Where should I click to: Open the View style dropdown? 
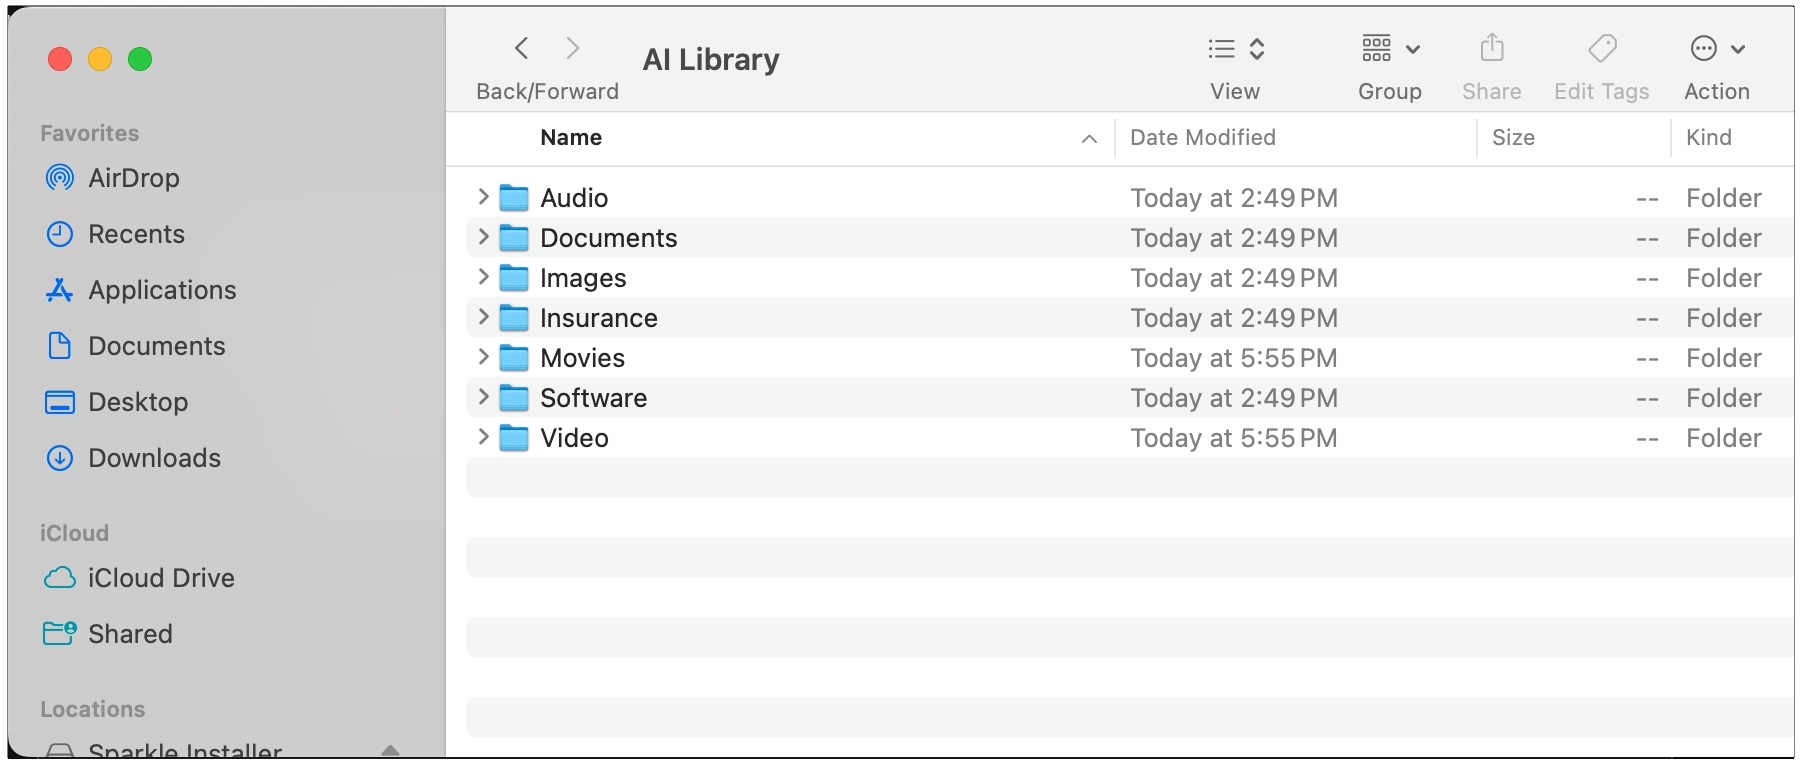(x=1235, y=49)
